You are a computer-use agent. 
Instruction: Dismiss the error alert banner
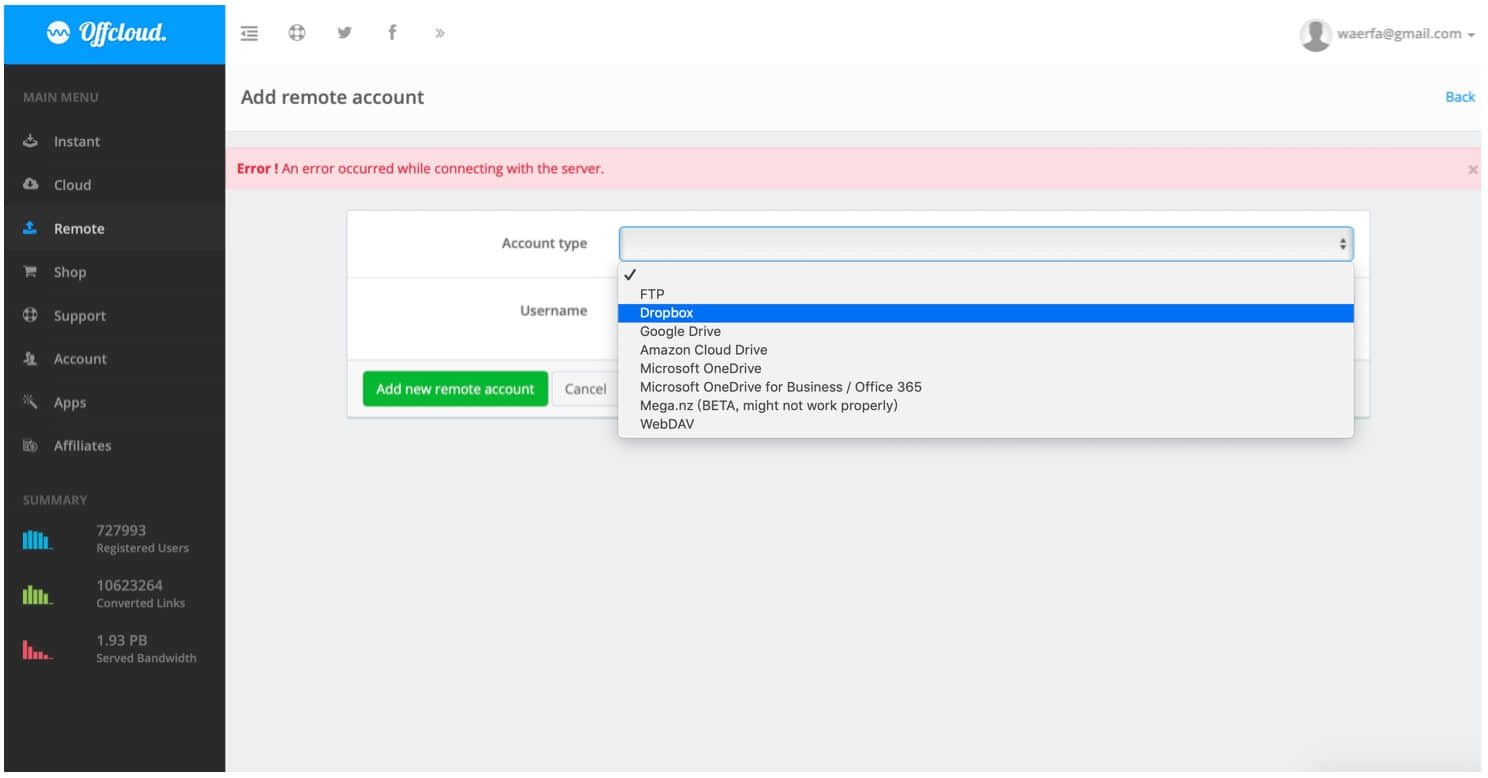pyautogui.click(x=1472, y=170)
